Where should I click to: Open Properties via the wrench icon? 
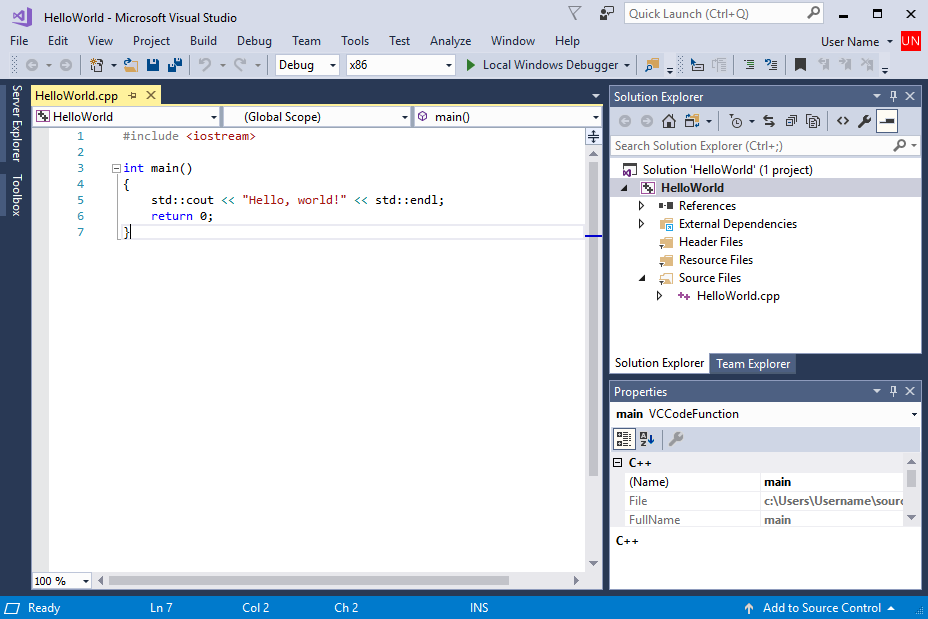pyautogui.click(x=863, y=120)
